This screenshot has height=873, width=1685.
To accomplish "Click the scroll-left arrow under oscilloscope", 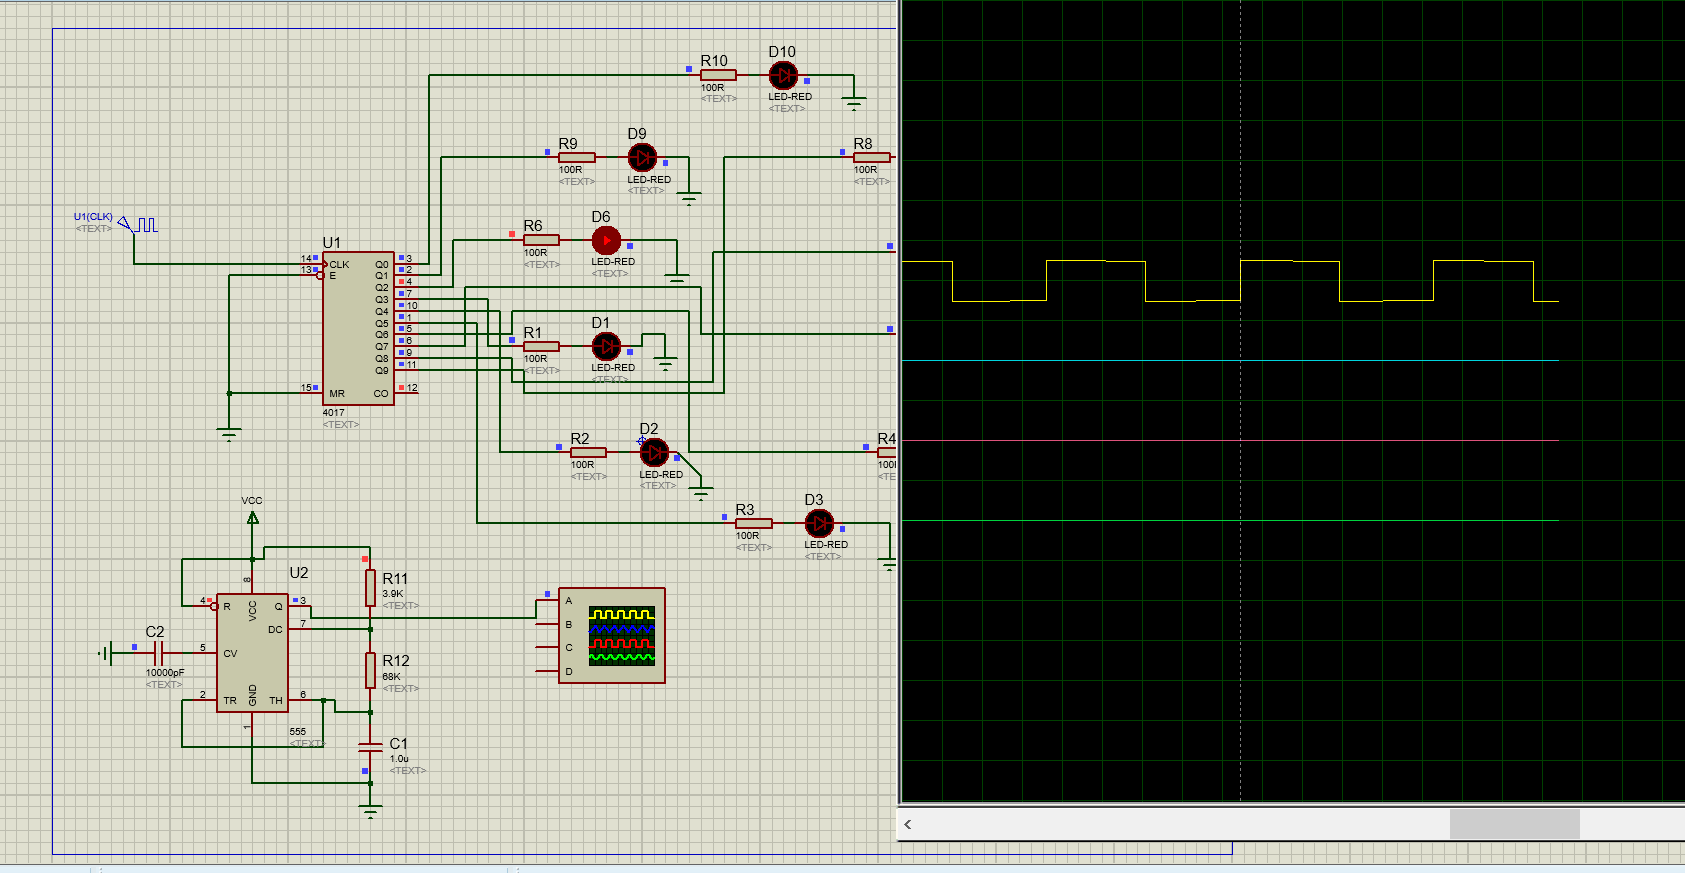I will (x=908, y=825).
